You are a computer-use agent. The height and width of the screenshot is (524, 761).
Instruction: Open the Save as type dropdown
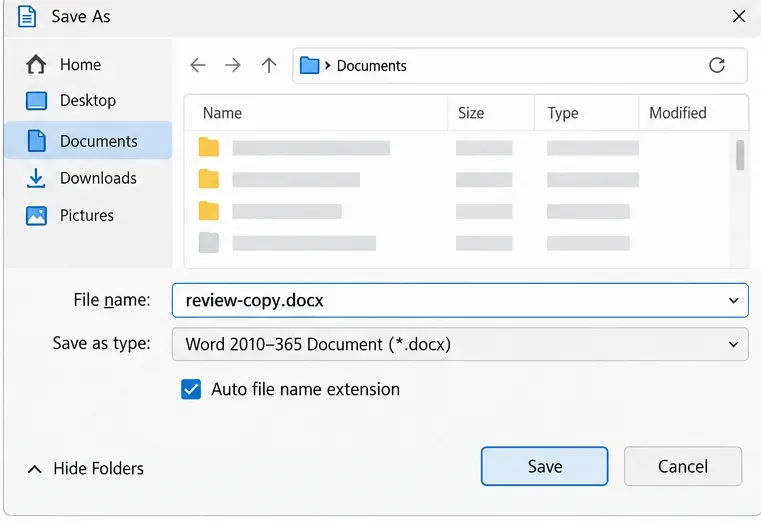click(x=460, y=344)
